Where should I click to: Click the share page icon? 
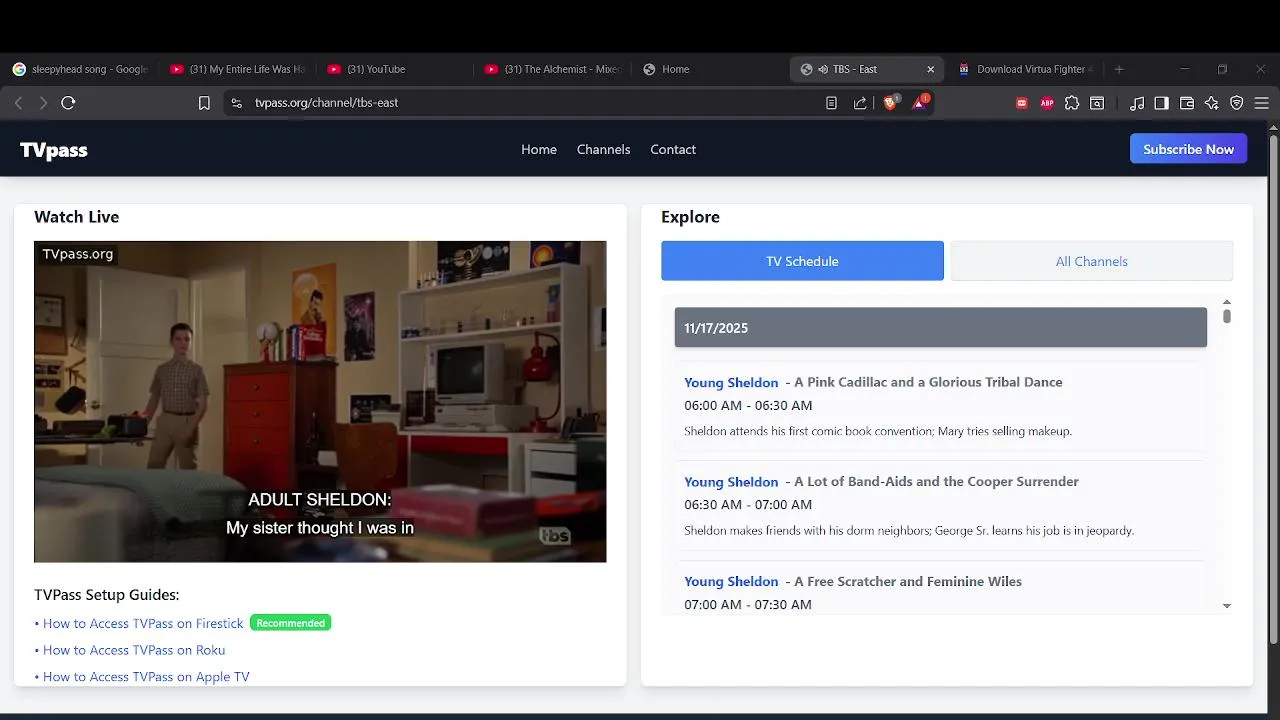coord(860,103)
